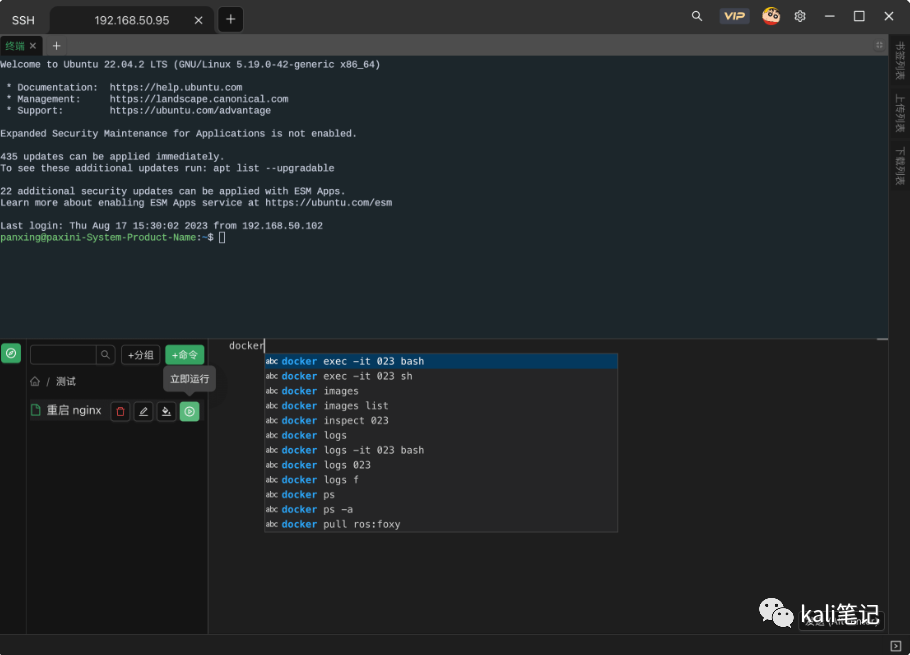Pick the plain docker ps suggestion
The width and height of the screenshot is (910, 655).
coord(441,494)
